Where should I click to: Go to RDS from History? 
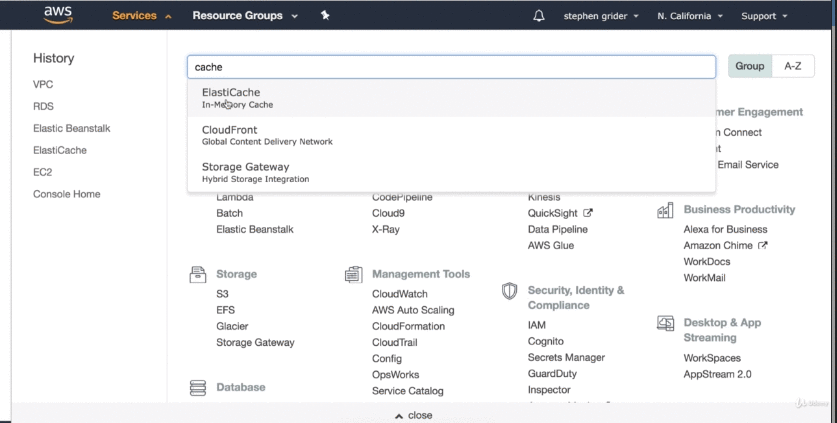coord(43,106)
